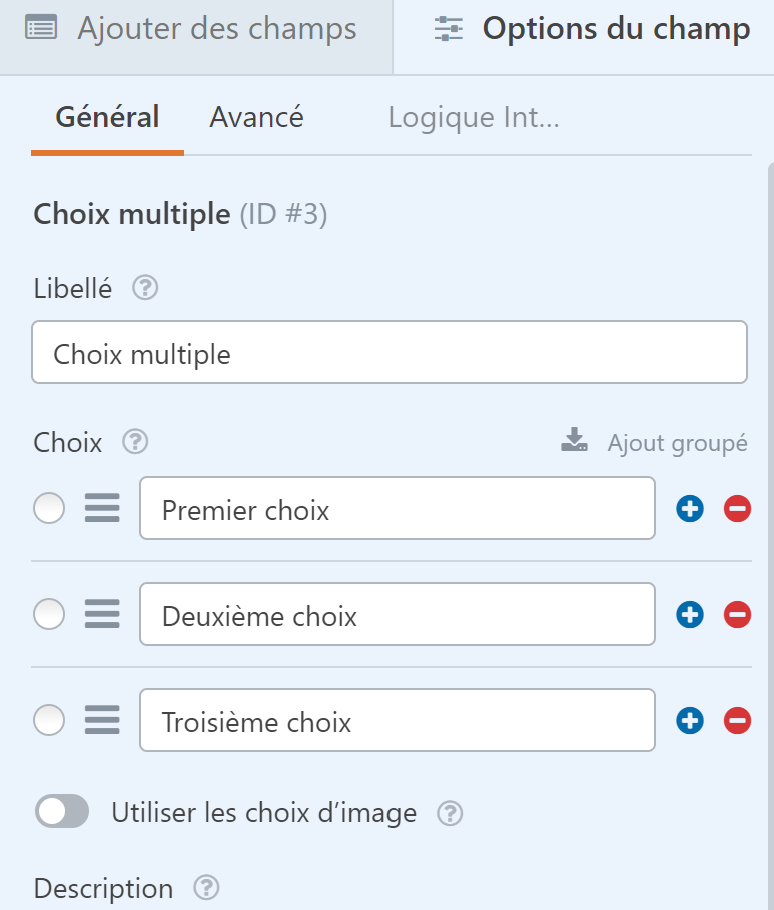Remove the Deuxième choix option
The width and height of the screenshot is (774, 910).
(737, 615)
